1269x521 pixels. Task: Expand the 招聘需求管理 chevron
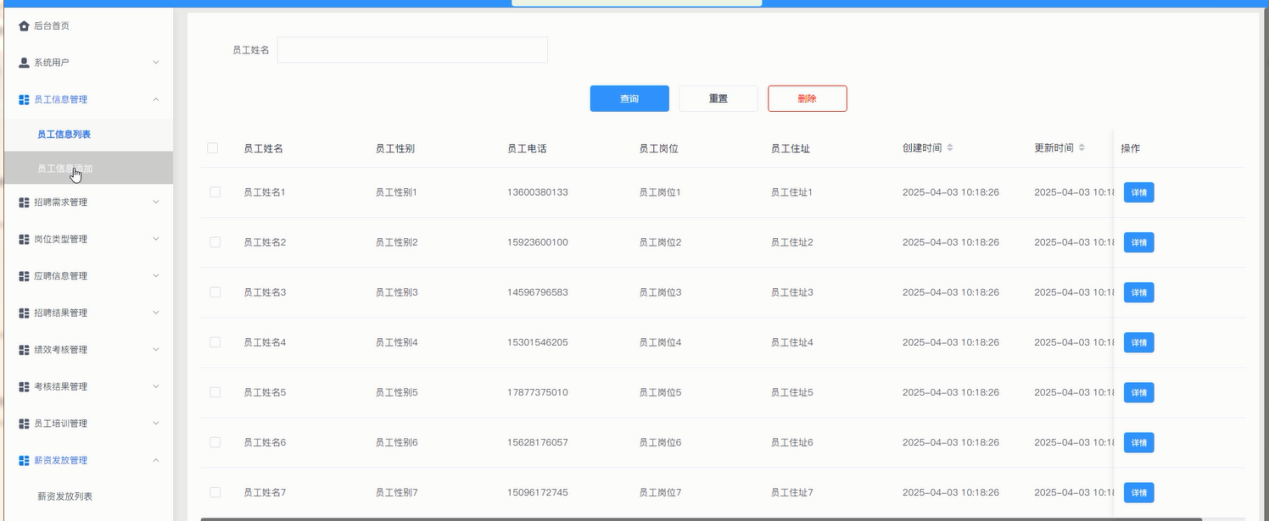pyautogui.click(x=155, y=202)
